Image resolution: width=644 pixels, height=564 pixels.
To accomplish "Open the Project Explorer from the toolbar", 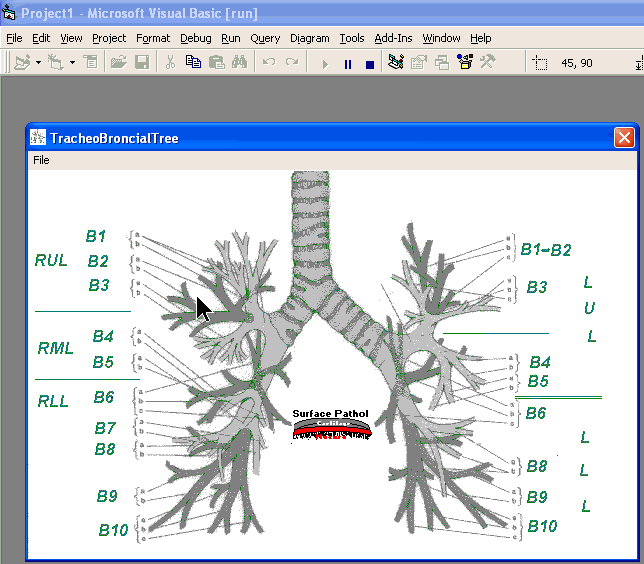I will pyautogui.click(x=396, y=63).
